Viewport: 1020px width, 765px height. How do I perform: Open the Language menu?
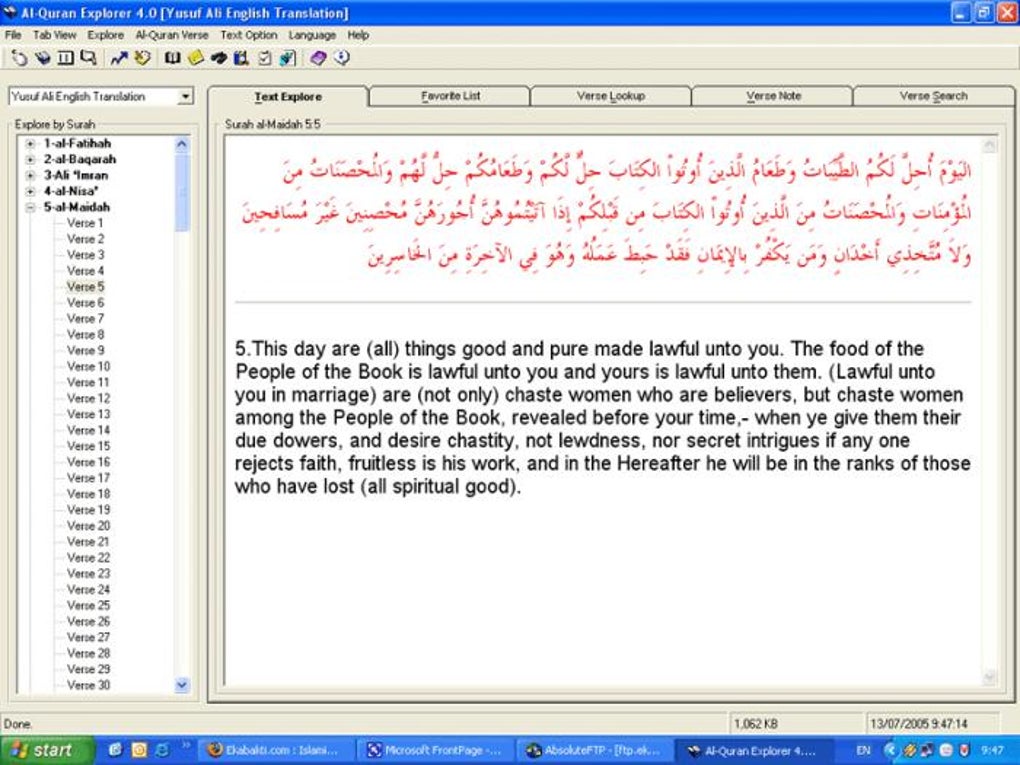(x=312, y=35)
